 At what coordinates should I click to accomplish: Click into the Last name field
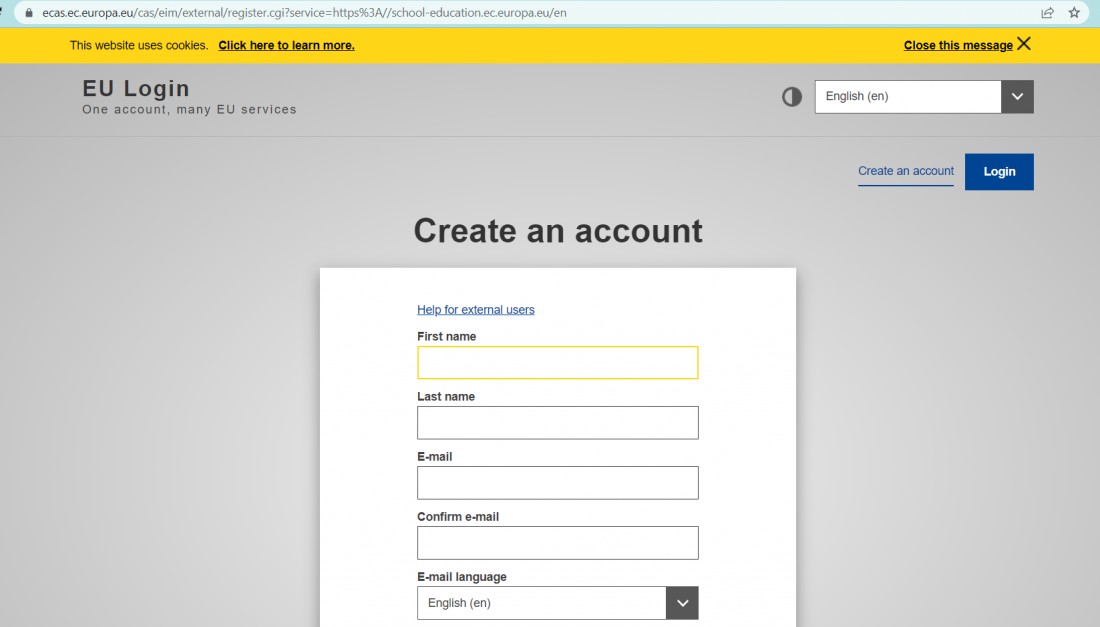click(x=558, y=423)
